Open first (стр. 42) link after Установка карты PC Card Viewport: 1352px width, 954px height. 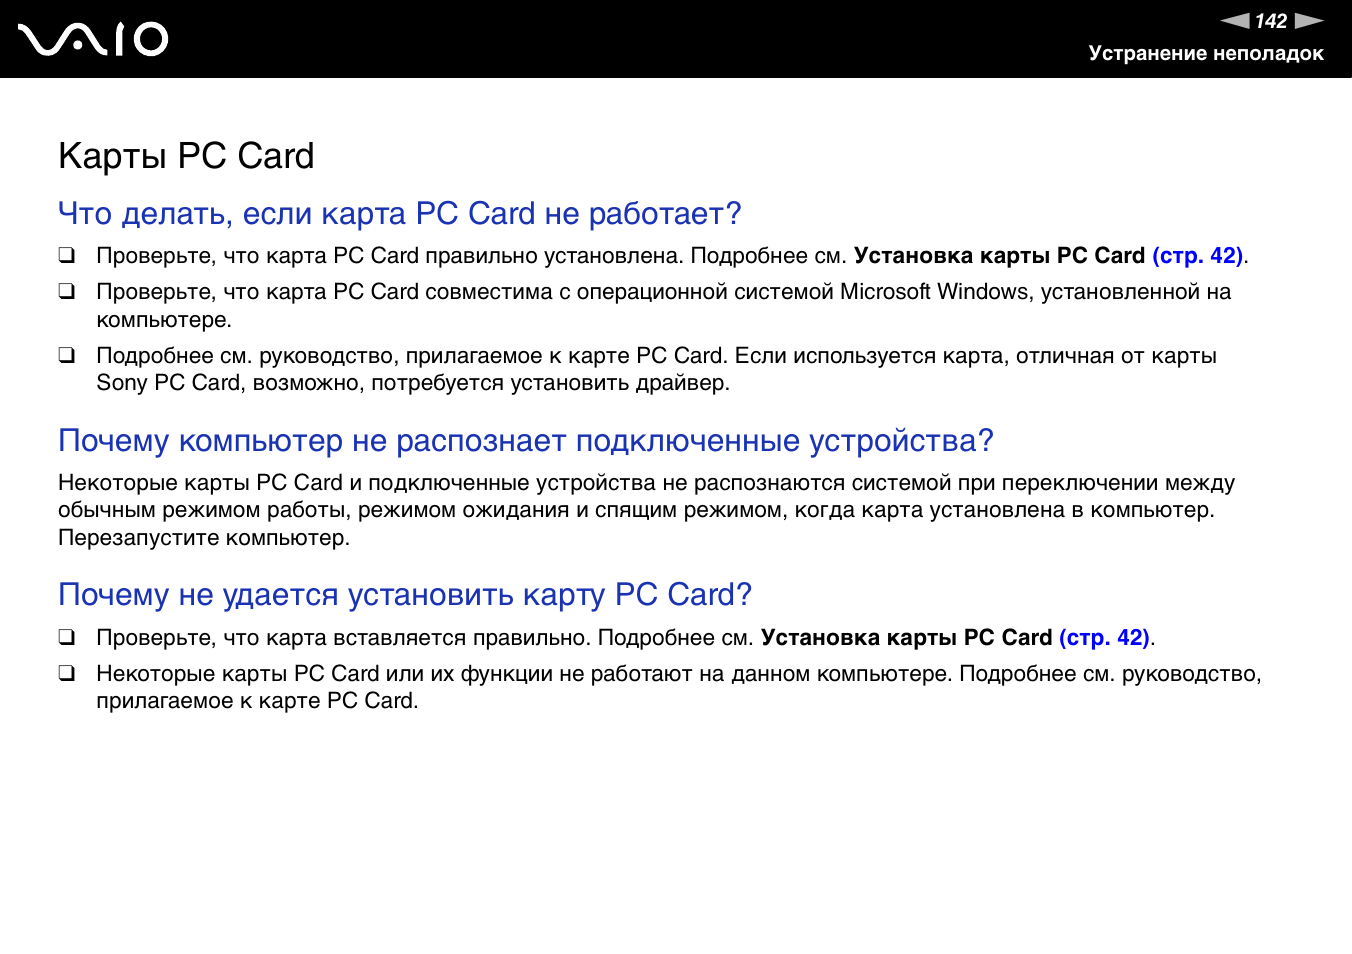coord(1198,256)
